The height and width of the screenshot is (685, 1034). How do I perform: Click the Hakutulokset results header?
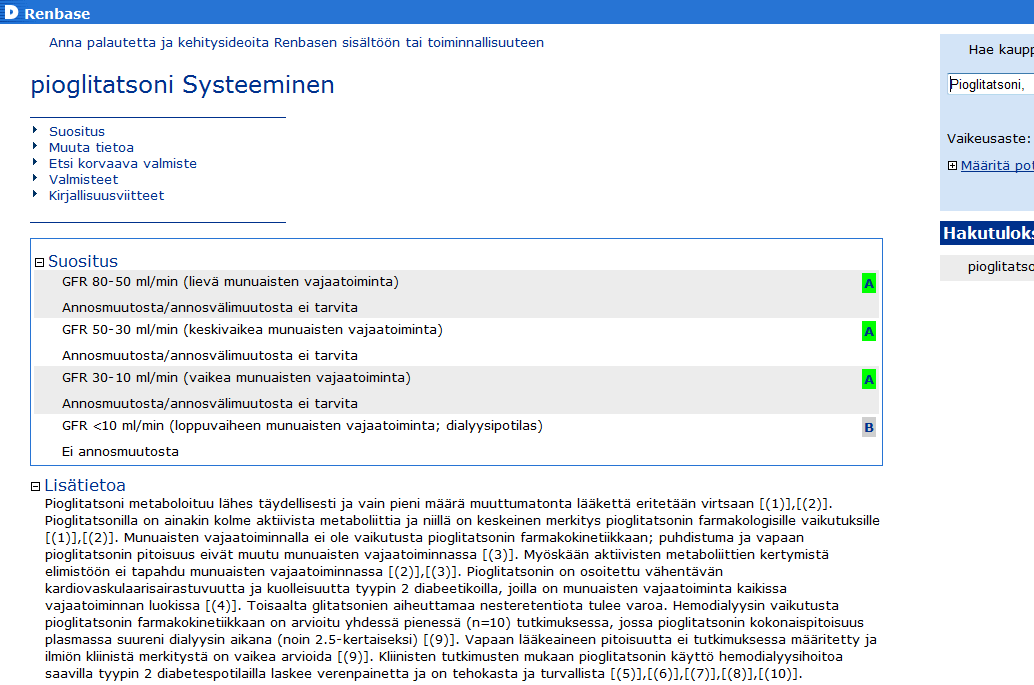(988, 233)
